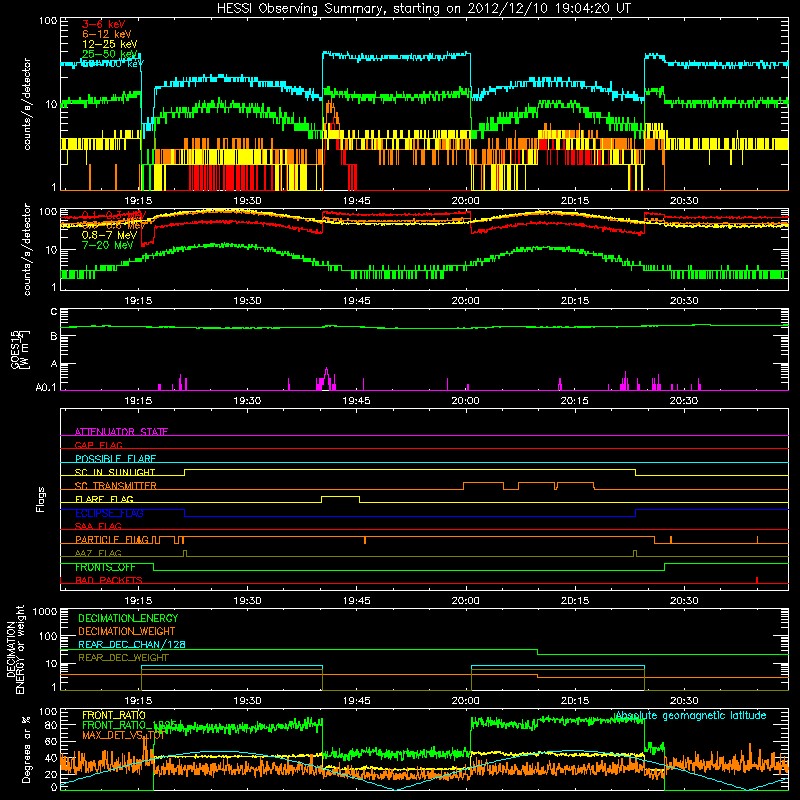This screenshot has height=800, width=800.
Task: Select the BAD_PACKETS flag label
Action: pyautogui.click(x=109, y=580)
